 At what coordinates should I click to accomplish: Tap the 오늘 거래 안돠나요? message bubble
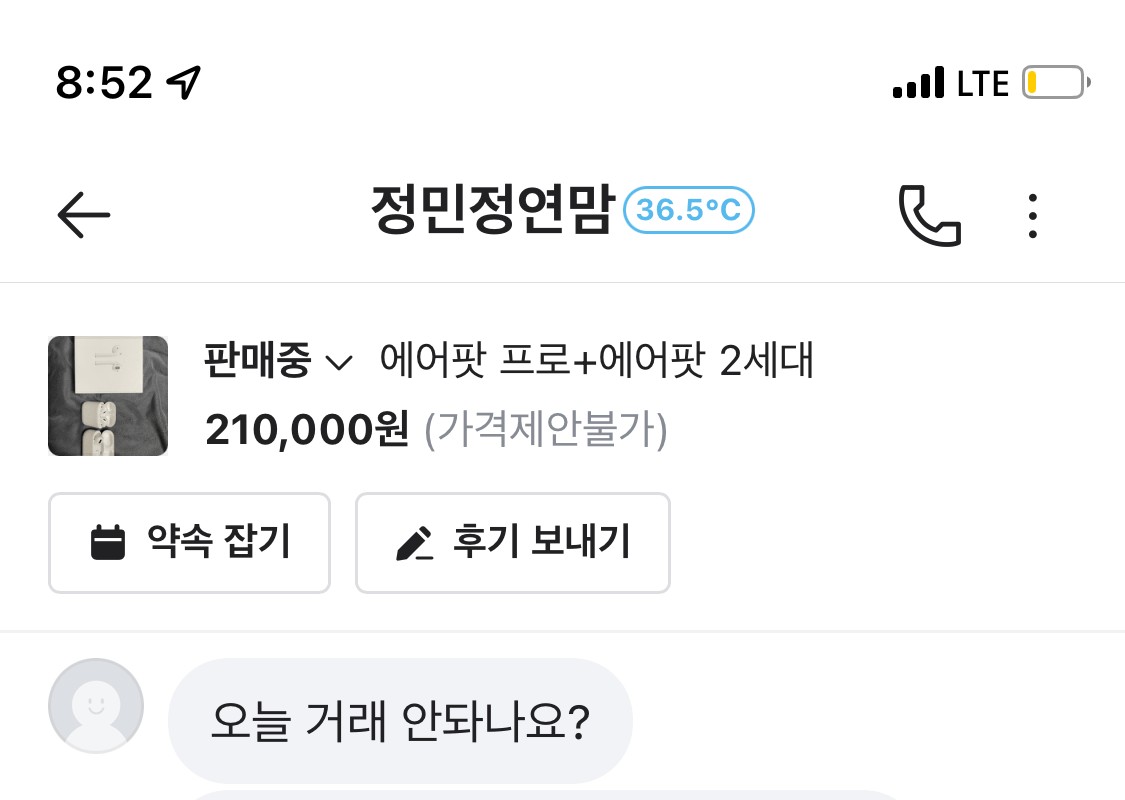point(400,720)
